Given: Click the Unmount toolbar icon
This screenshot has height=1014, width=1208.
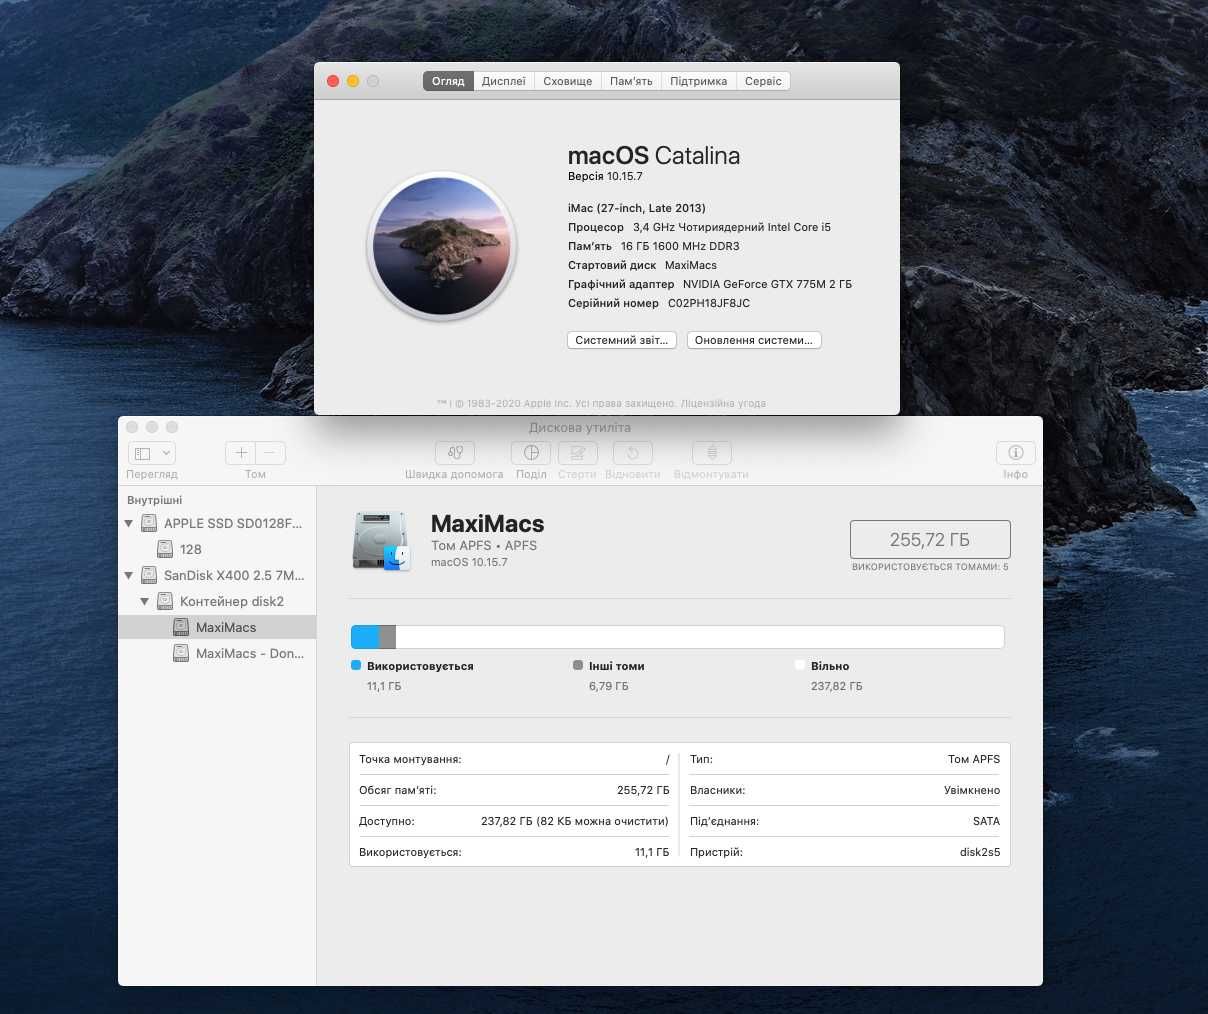Looking at the screenshot, I should tap(711, 453).
